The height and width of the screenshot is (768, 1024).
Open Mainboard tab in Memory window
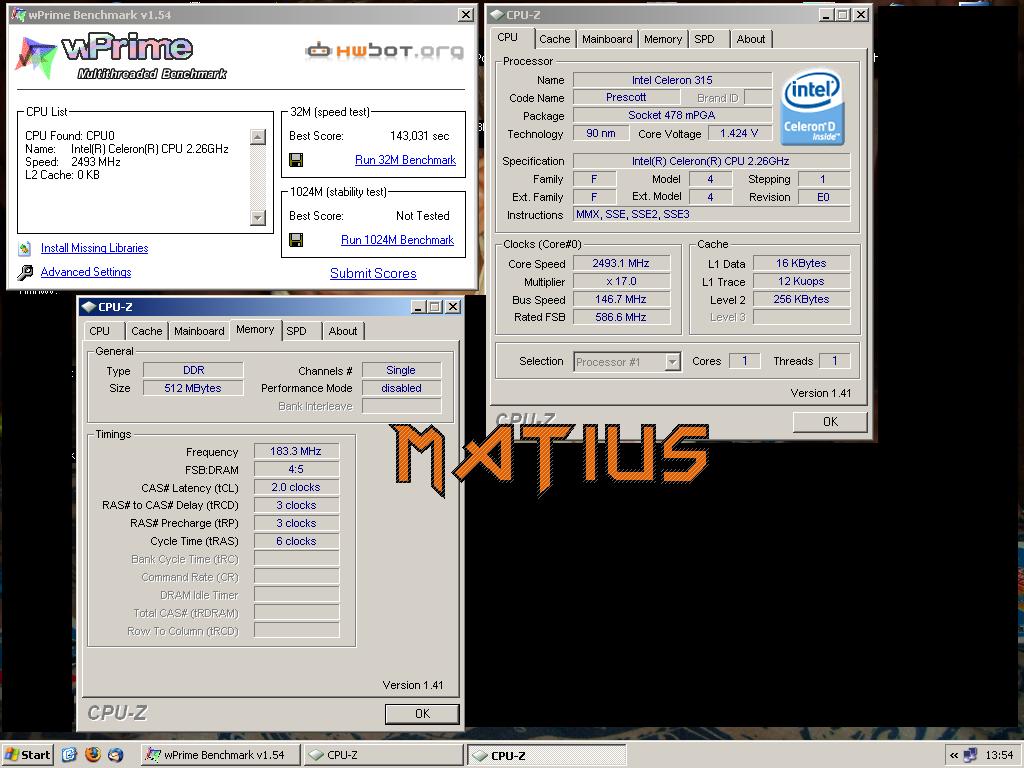pos(199,331)
